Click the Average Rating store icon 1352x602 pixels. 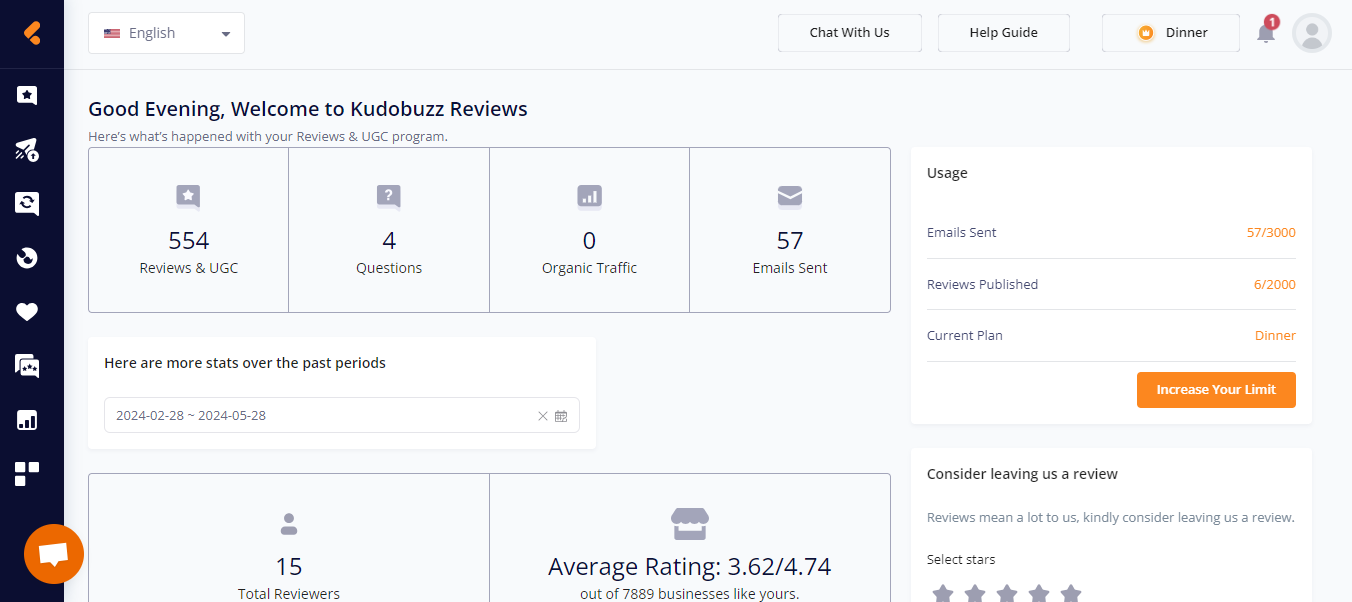(690, 522)
